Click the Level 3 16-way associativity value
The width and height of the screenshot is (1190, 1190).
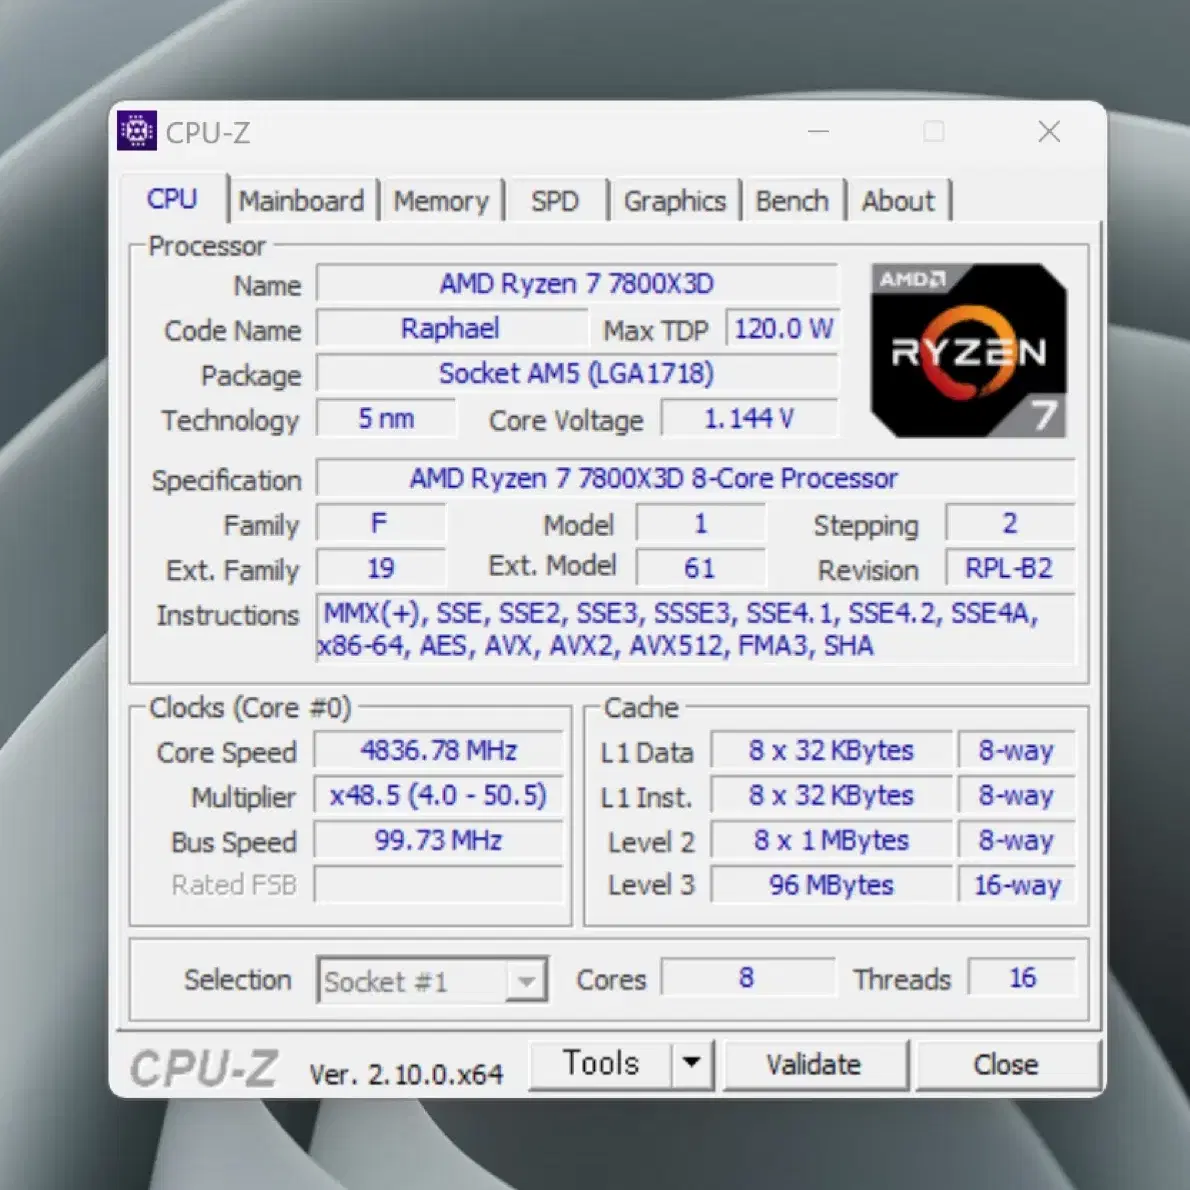[1016, 884]
